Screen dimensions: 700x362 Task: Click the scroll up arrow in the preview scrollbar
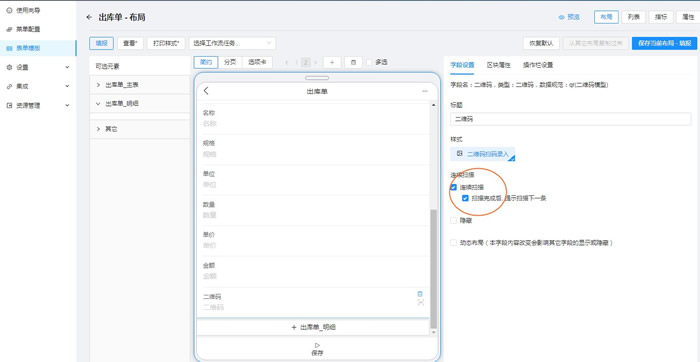click(x=433, y=104)
